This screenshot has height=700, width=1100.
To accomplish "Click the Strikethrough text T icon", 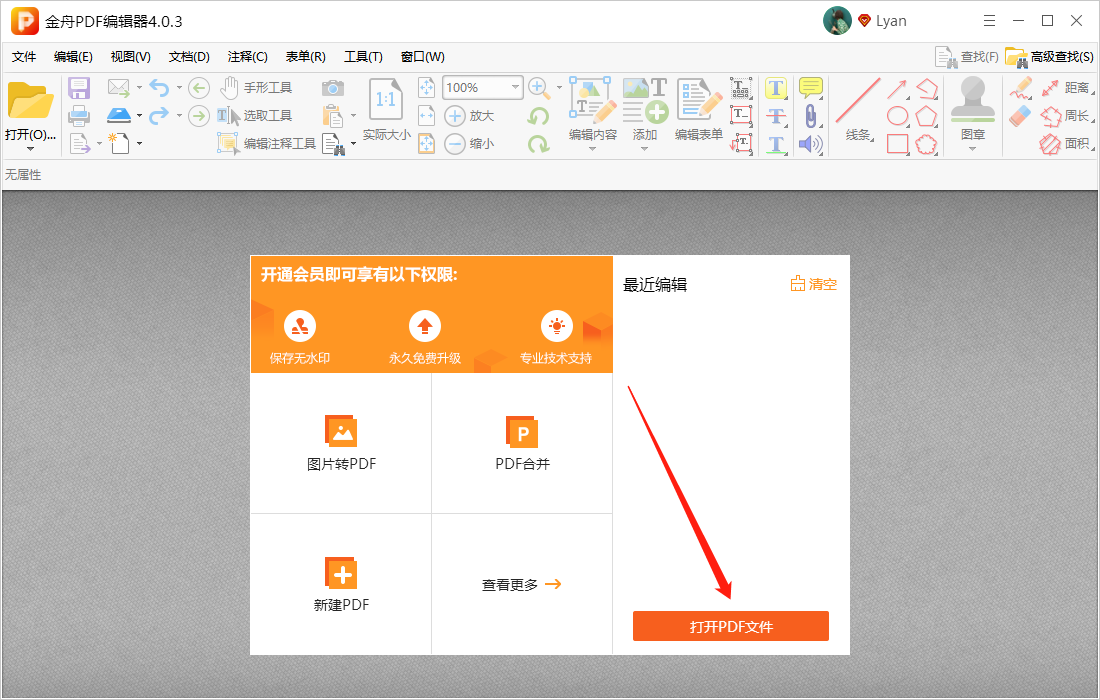I will coord(775,116).
